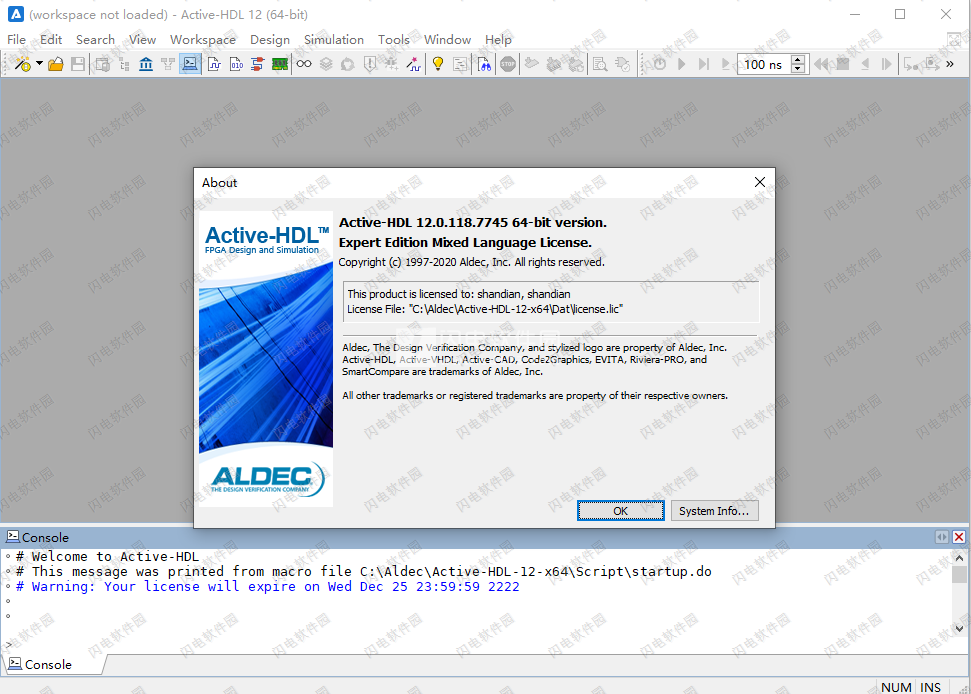Screen dimensions: 971x694
Task: Click the Restart simulation power icon
Action: coord(660,64)
